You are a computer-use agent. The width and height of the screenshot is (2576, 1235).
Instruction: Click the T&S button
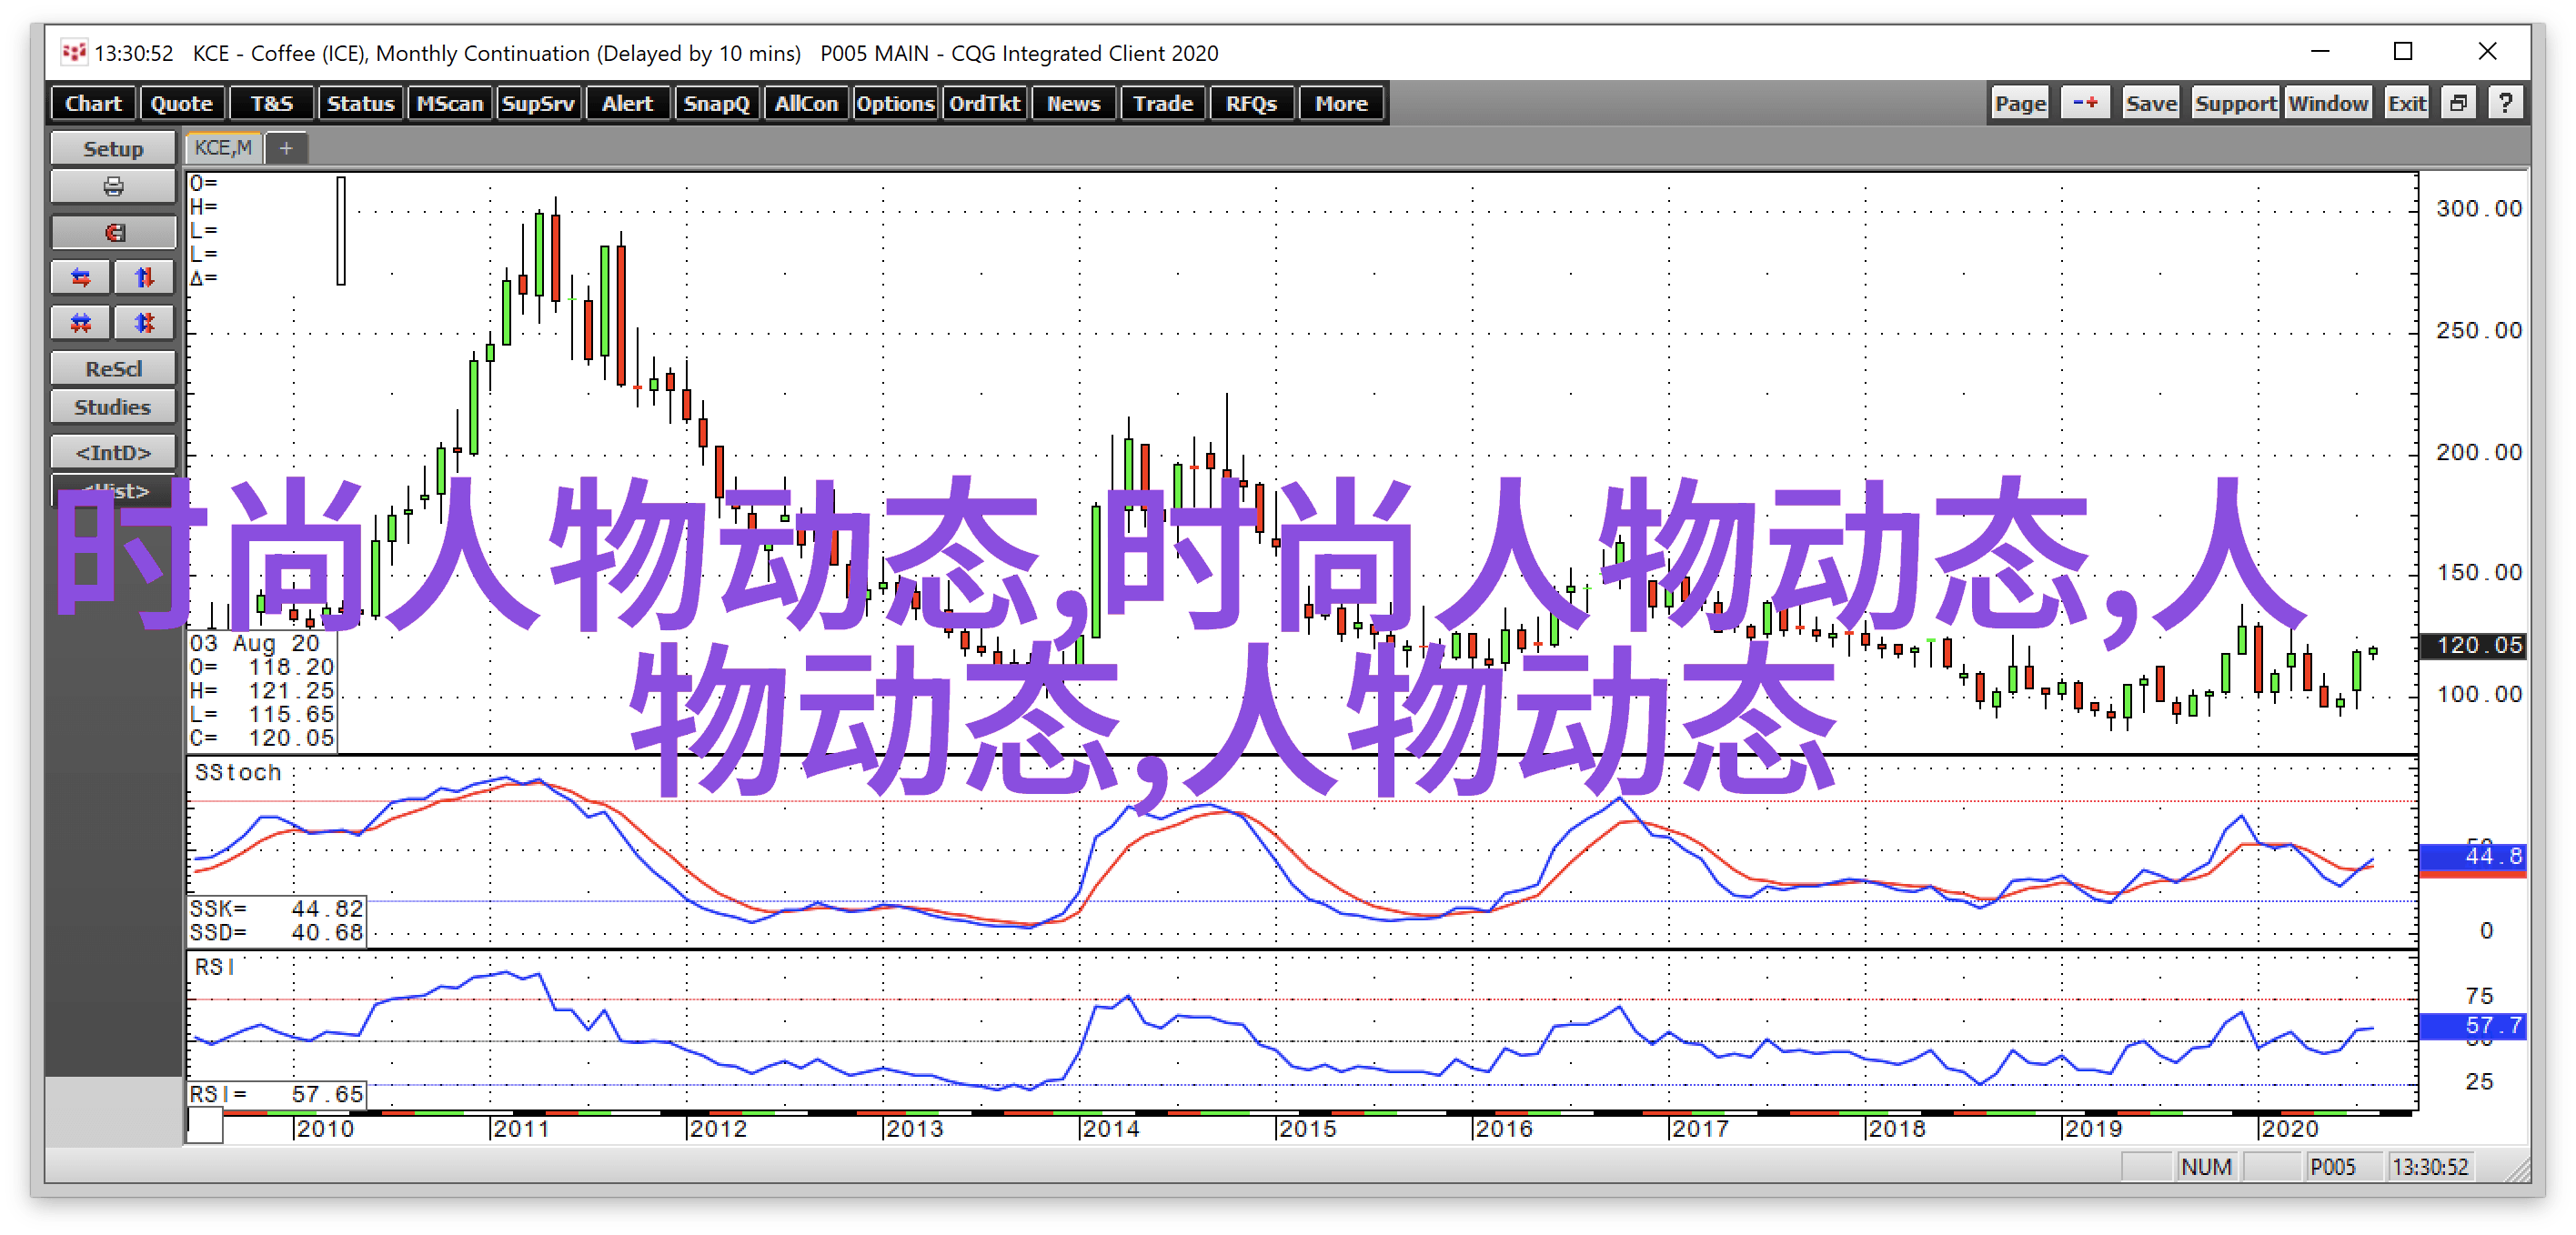click(x=271, y=103)
